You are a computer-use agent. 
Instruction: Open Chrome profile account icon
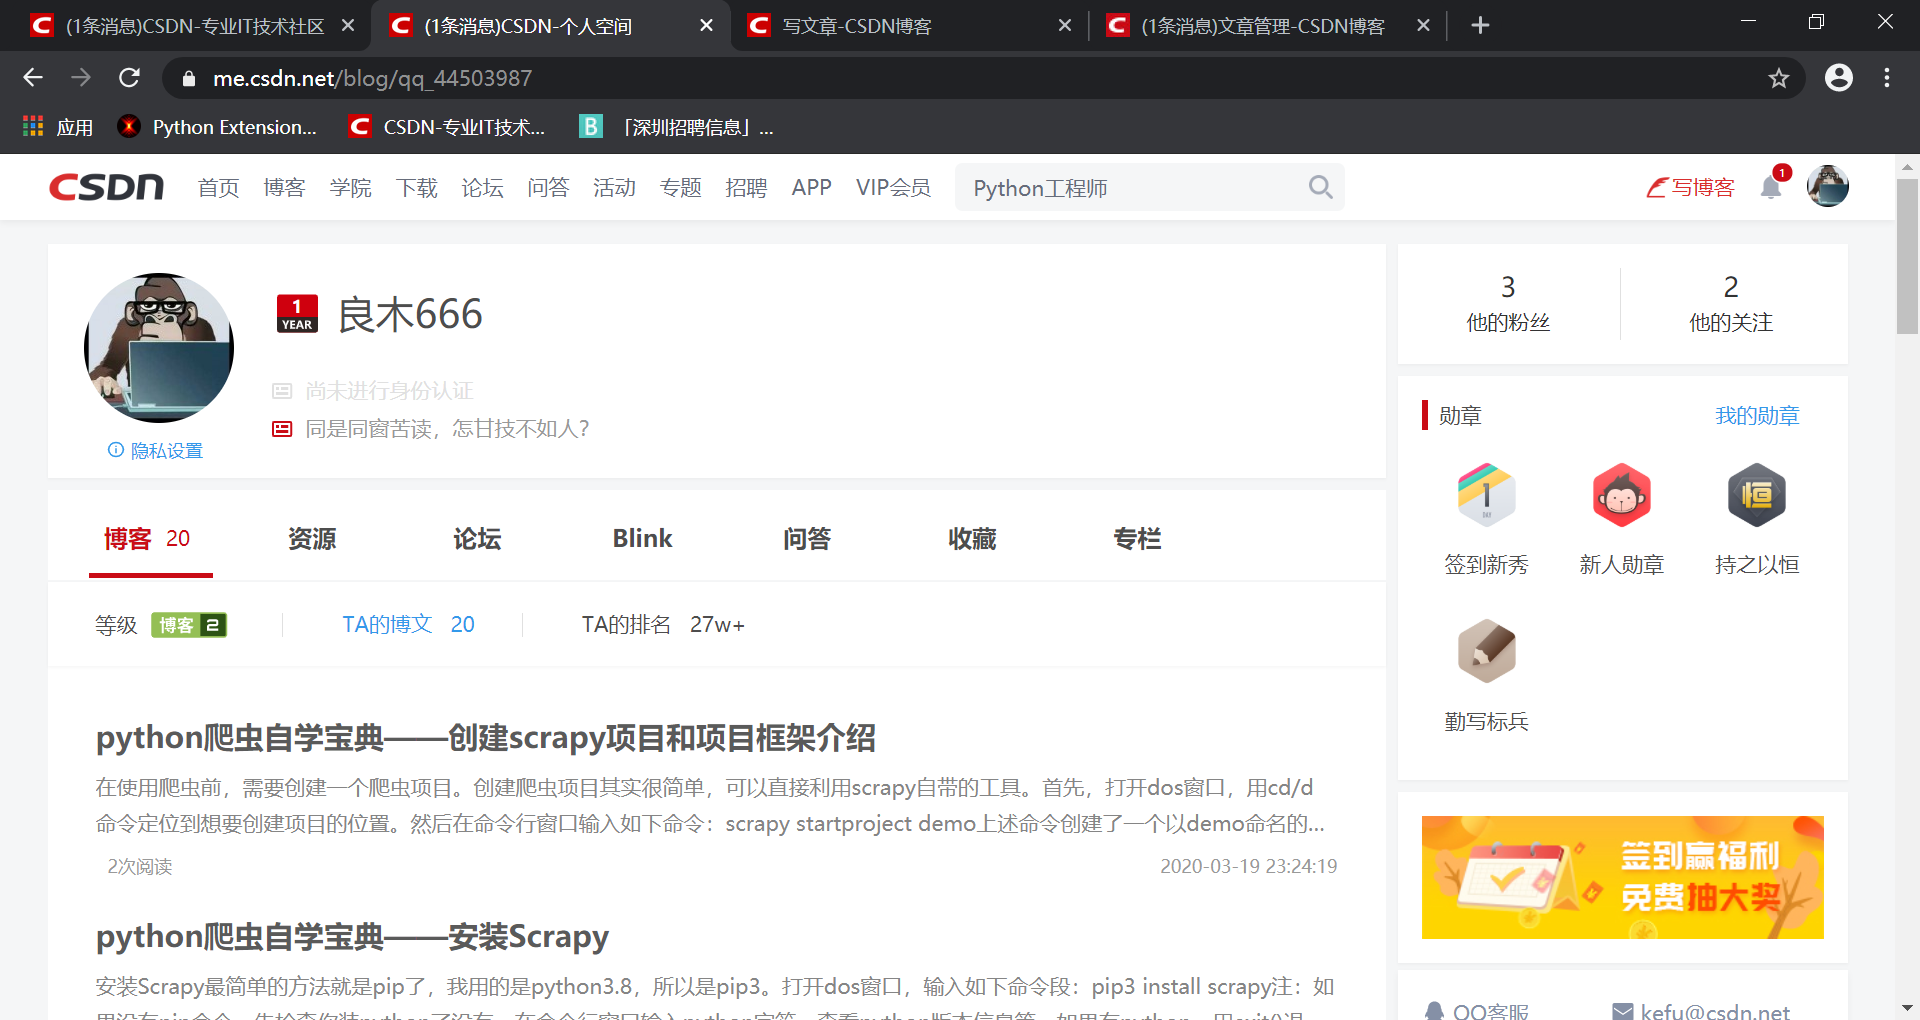(1838, 78)
